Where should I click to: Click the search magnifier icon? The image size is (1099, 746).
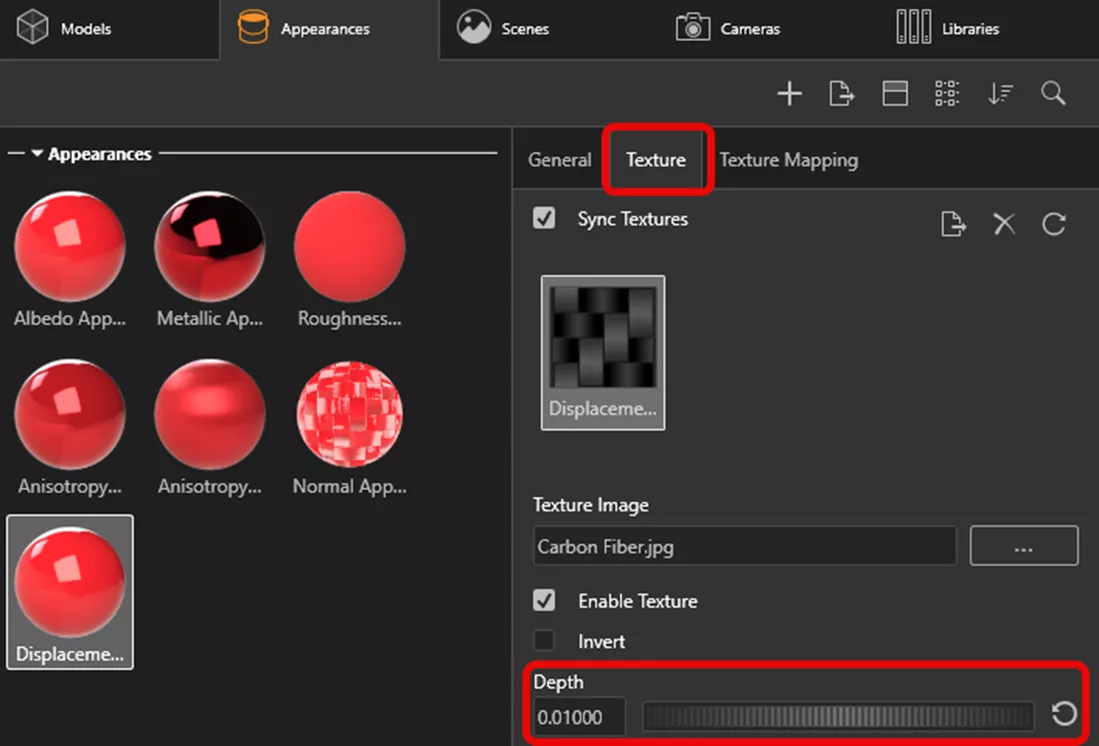(x=1053, y=94)
